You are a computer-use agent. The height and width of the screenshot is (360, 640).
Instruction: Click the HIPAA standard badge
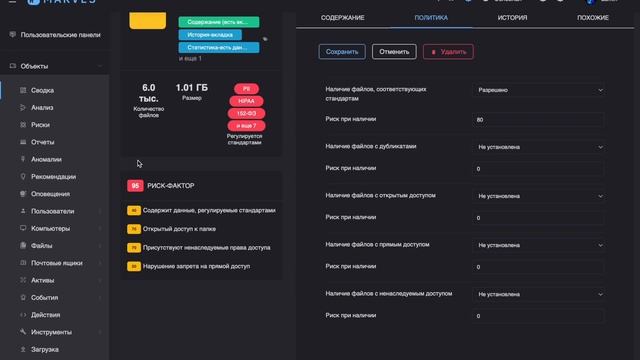(247, 101)
